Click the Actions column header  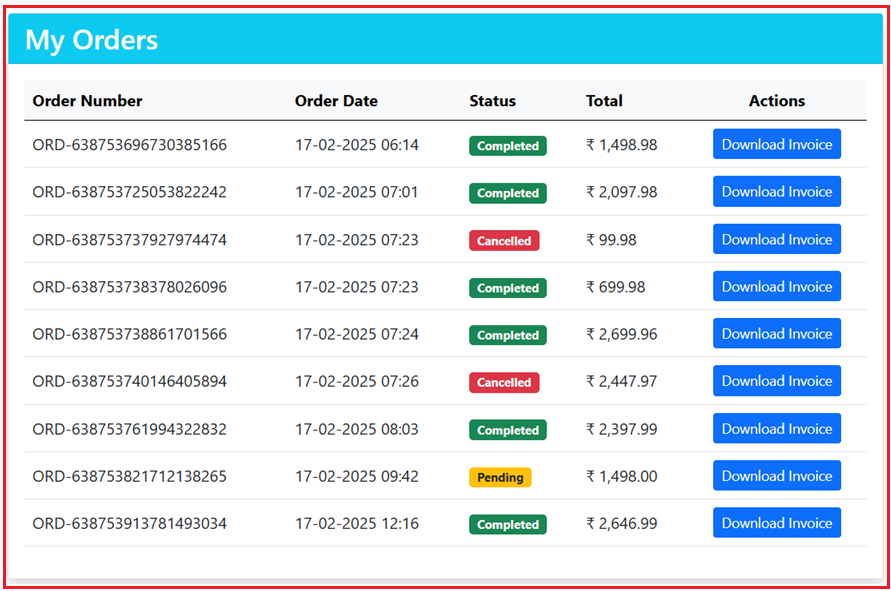pos(777,101)
